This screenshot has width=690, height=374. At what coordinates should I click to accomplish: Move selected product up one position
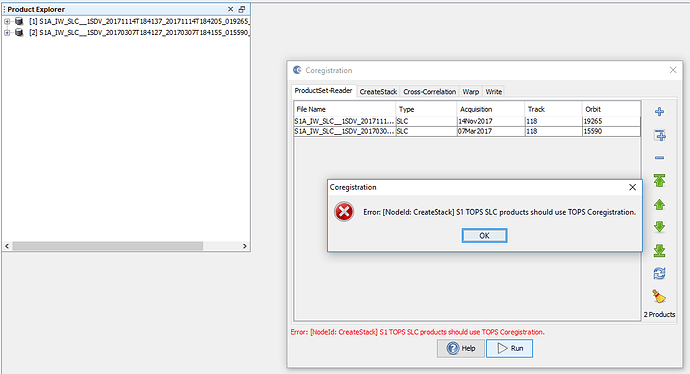tap(659, 205)
